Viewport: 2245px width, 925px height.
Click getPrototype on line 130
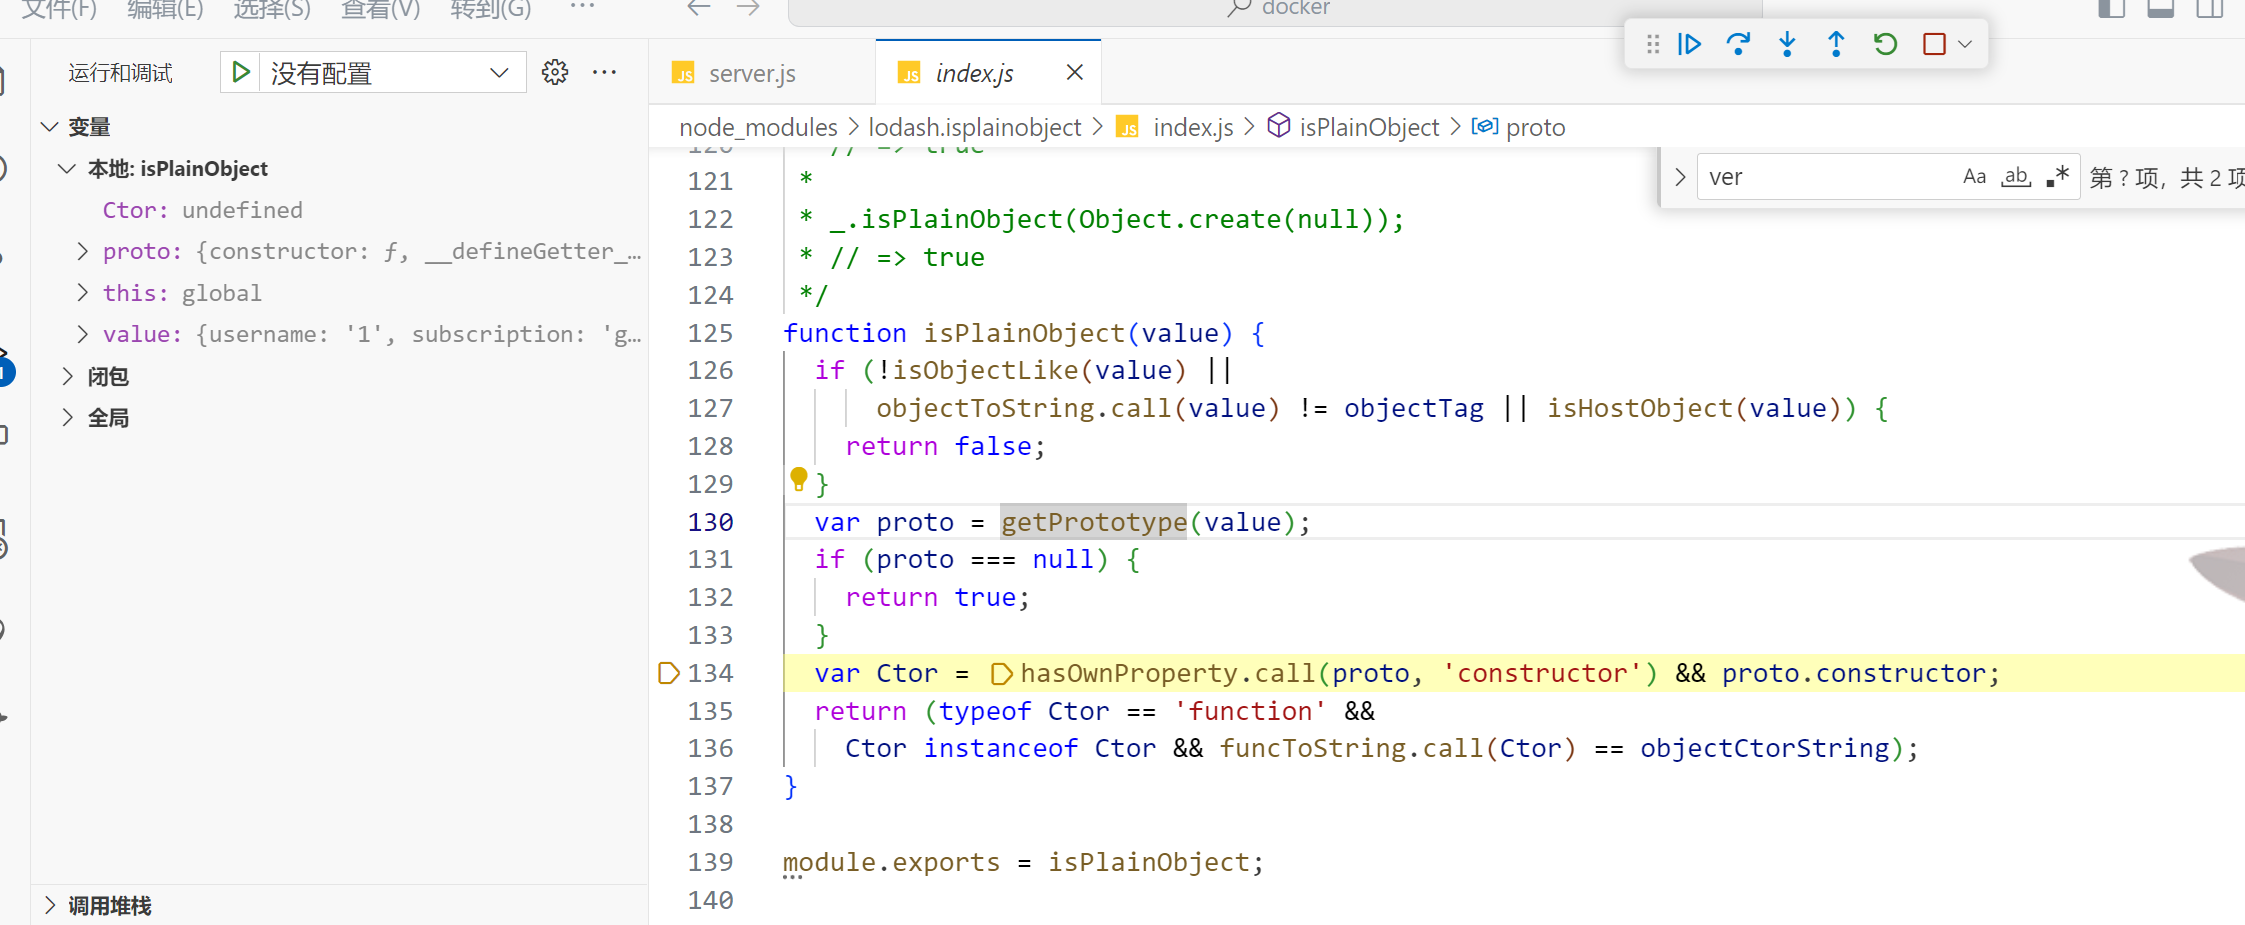click(1094, 522)
